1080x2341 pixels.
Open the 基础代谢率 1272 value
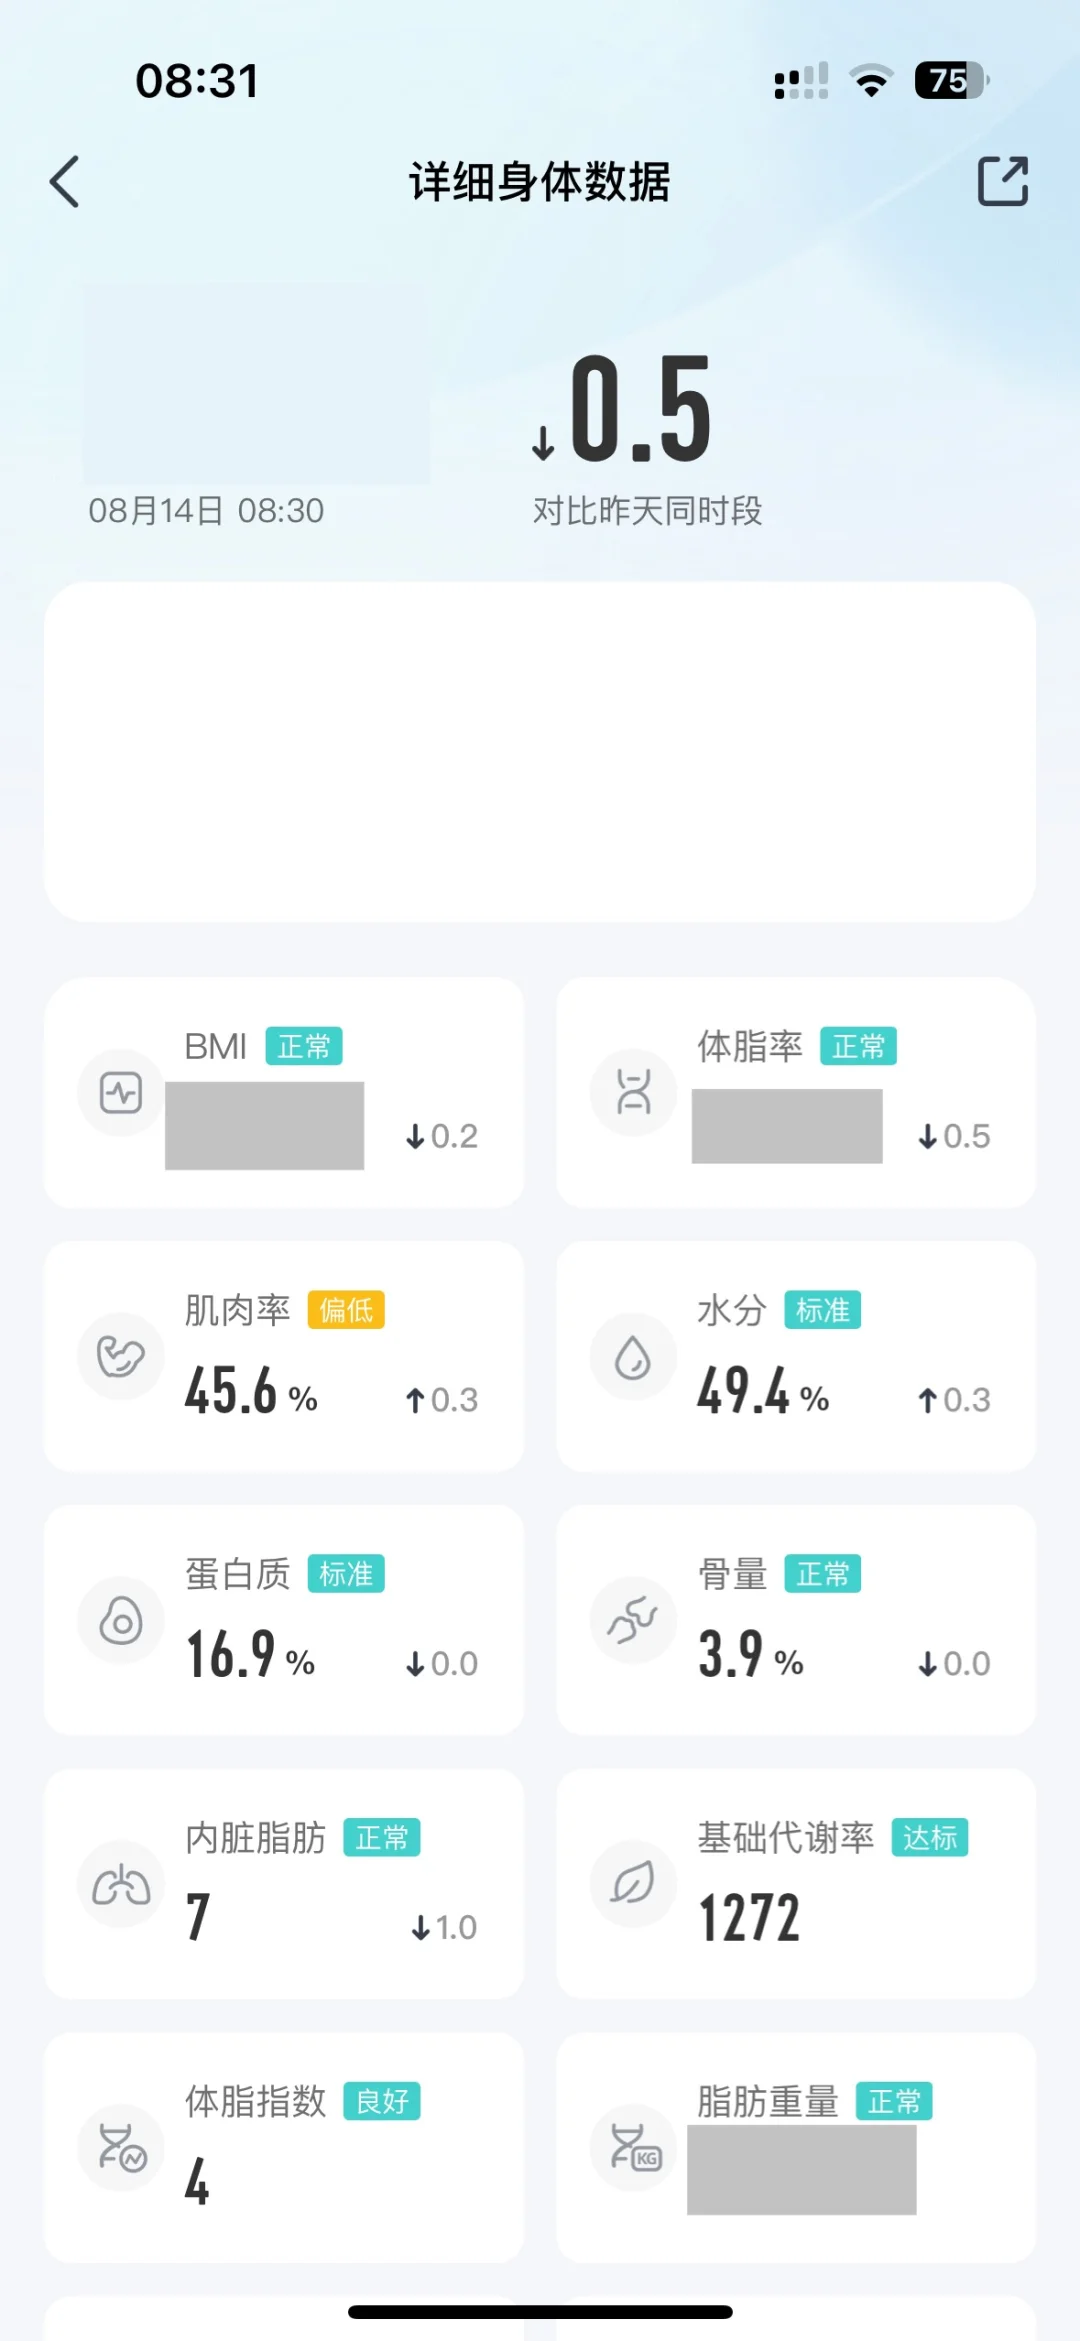pos(749,1919)
